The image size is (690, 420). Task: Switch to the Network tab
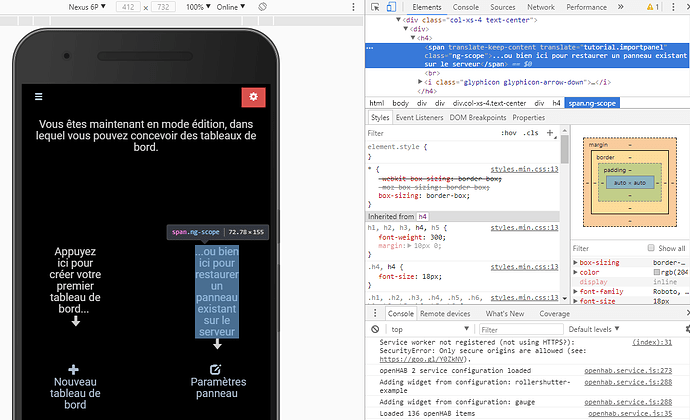coord(541,7)
